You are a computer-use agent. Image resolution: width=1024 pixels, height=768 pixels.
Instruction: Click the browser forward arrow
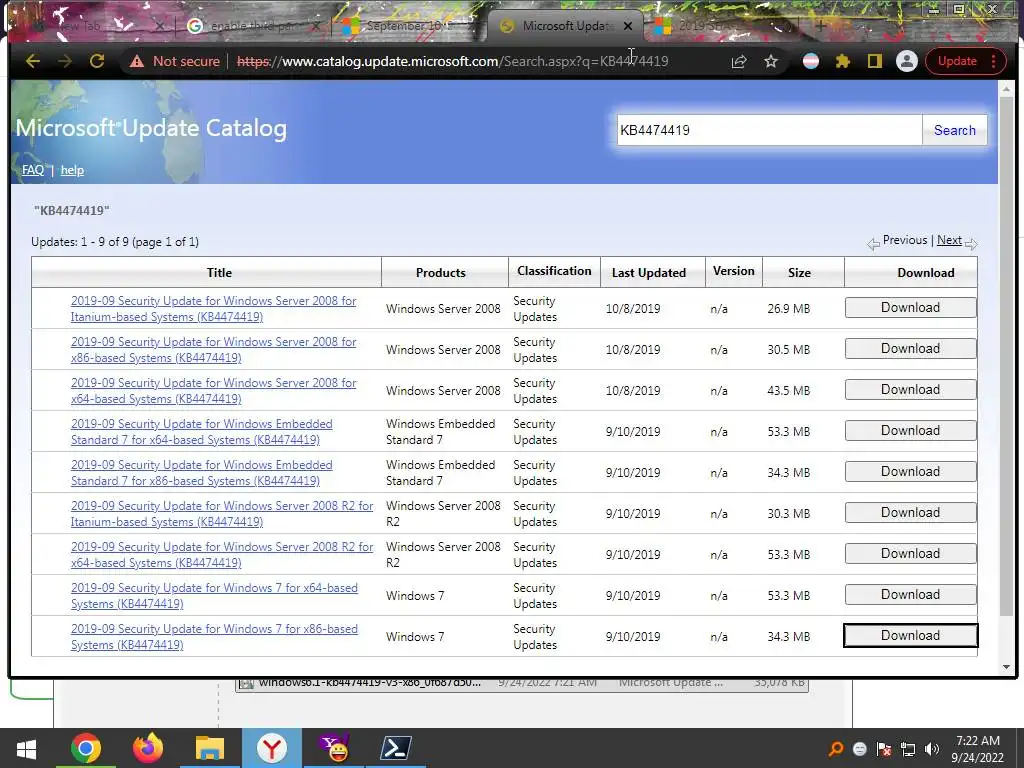pyautogui.click(x=65, y=61)
